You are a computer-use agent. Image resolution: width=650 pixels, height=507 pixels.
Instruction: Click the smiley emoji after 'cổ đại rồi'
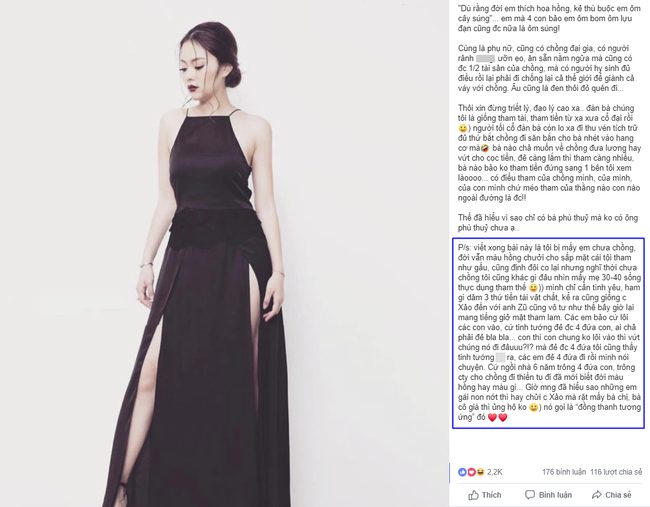tap(463, 128)
